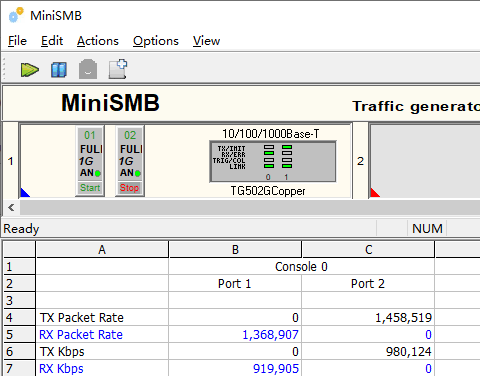Viewport: 480px width, 376px height.
Task: Click the green start transmit arrow icon
Action: click(30, 70)
